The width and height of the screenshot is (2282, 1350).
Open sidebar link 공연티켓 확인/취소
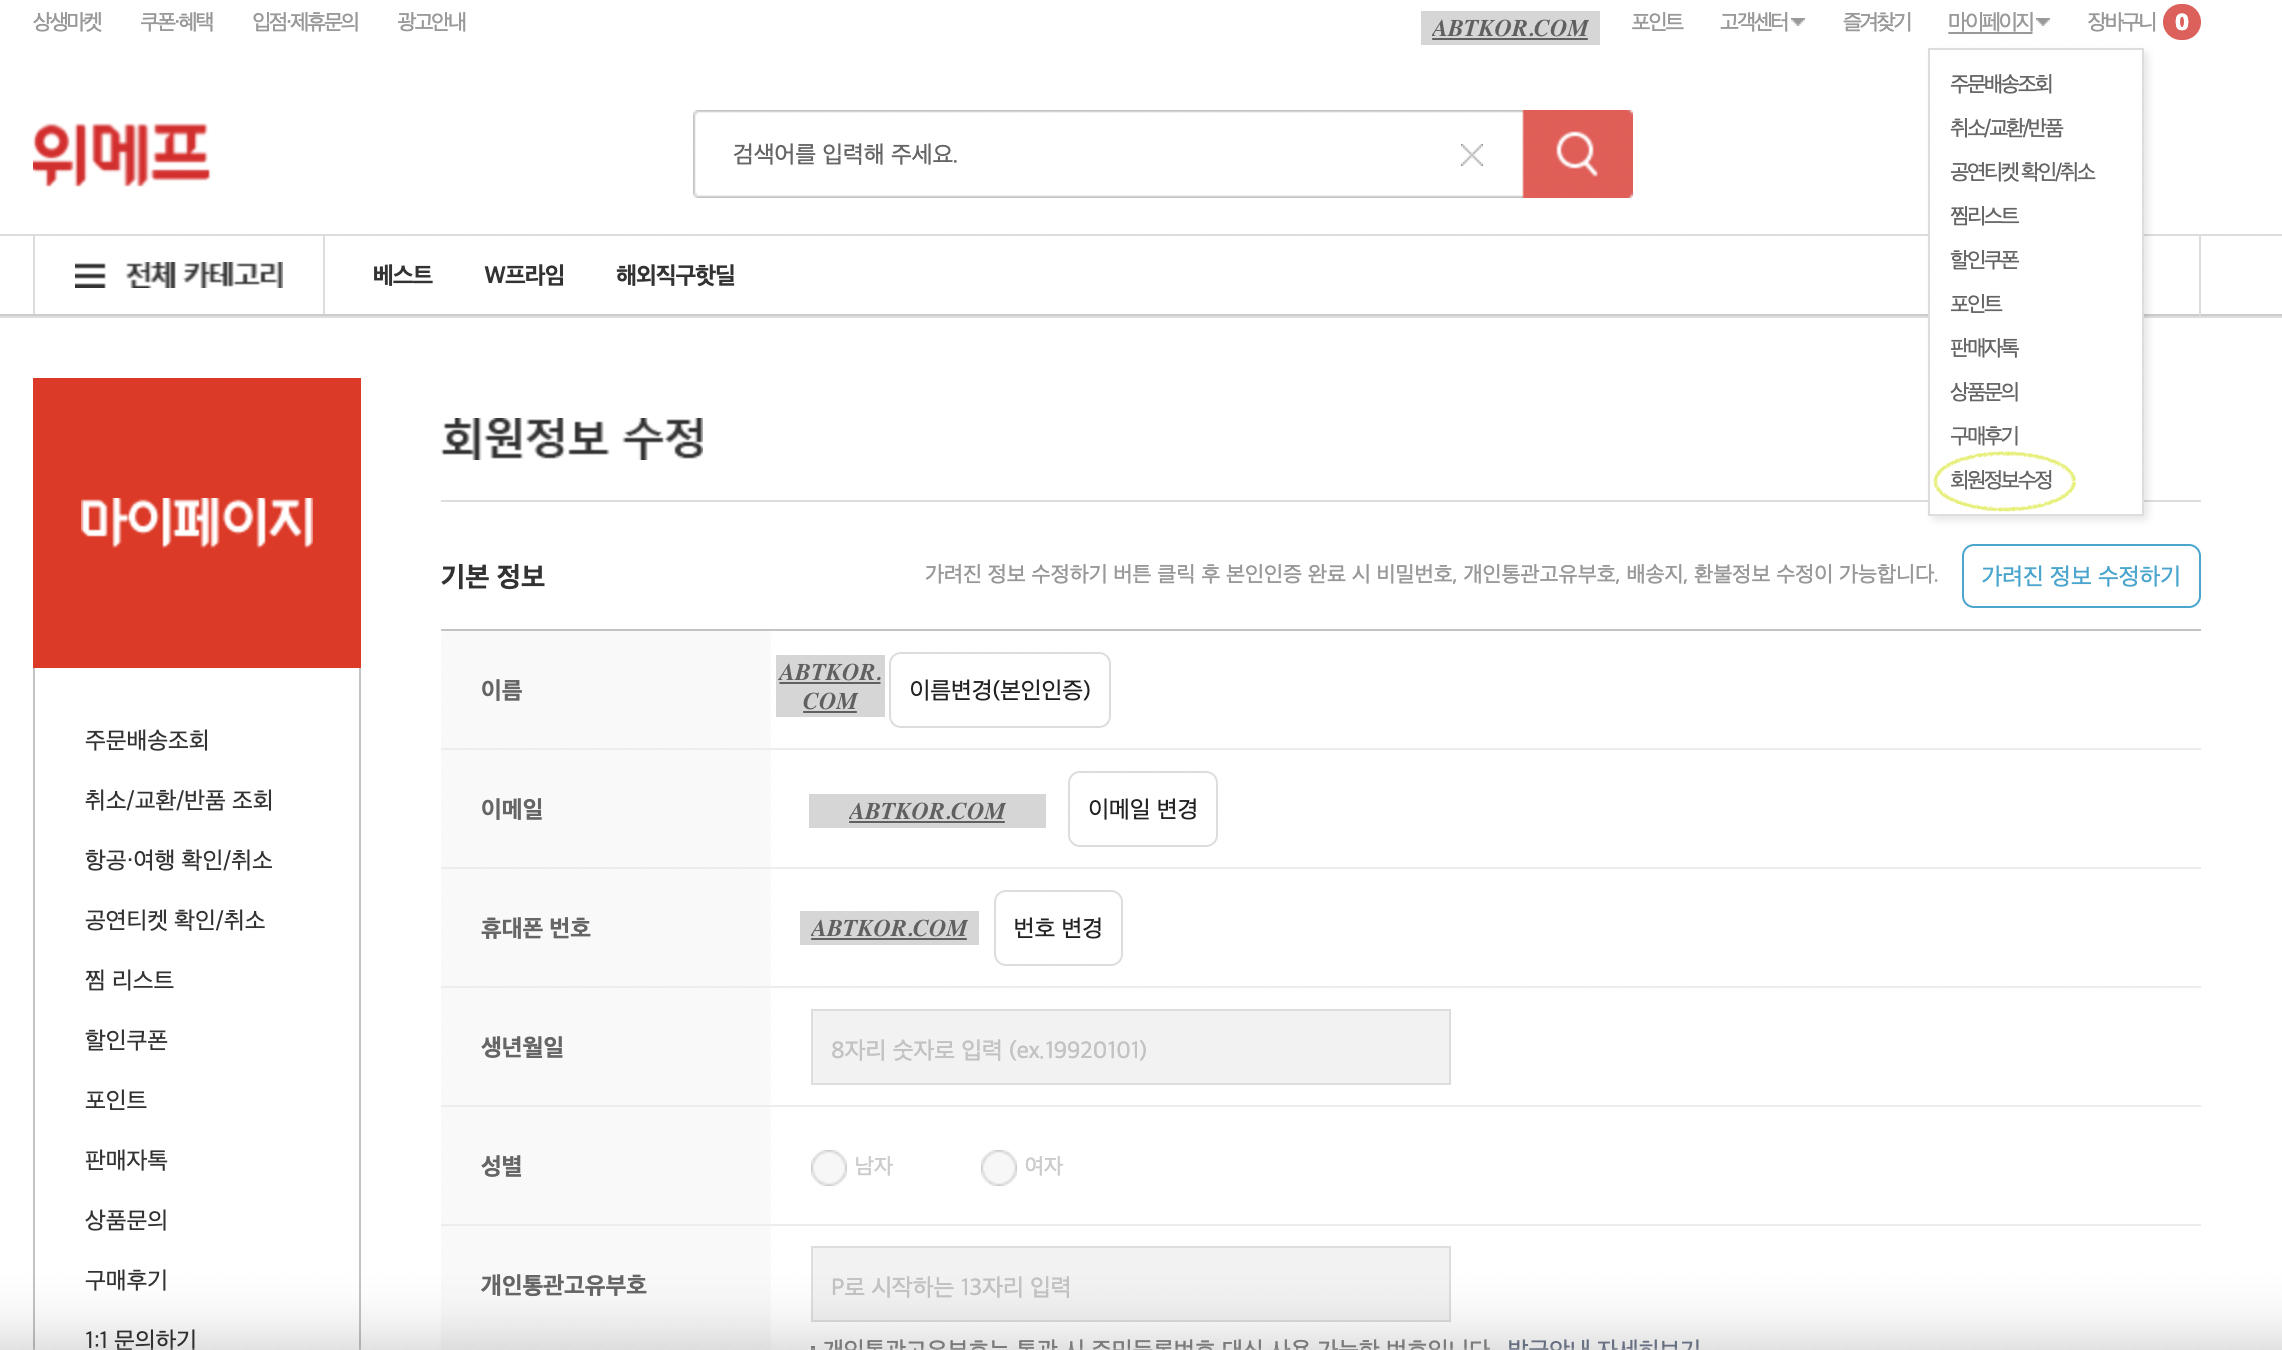click(175, 920)
